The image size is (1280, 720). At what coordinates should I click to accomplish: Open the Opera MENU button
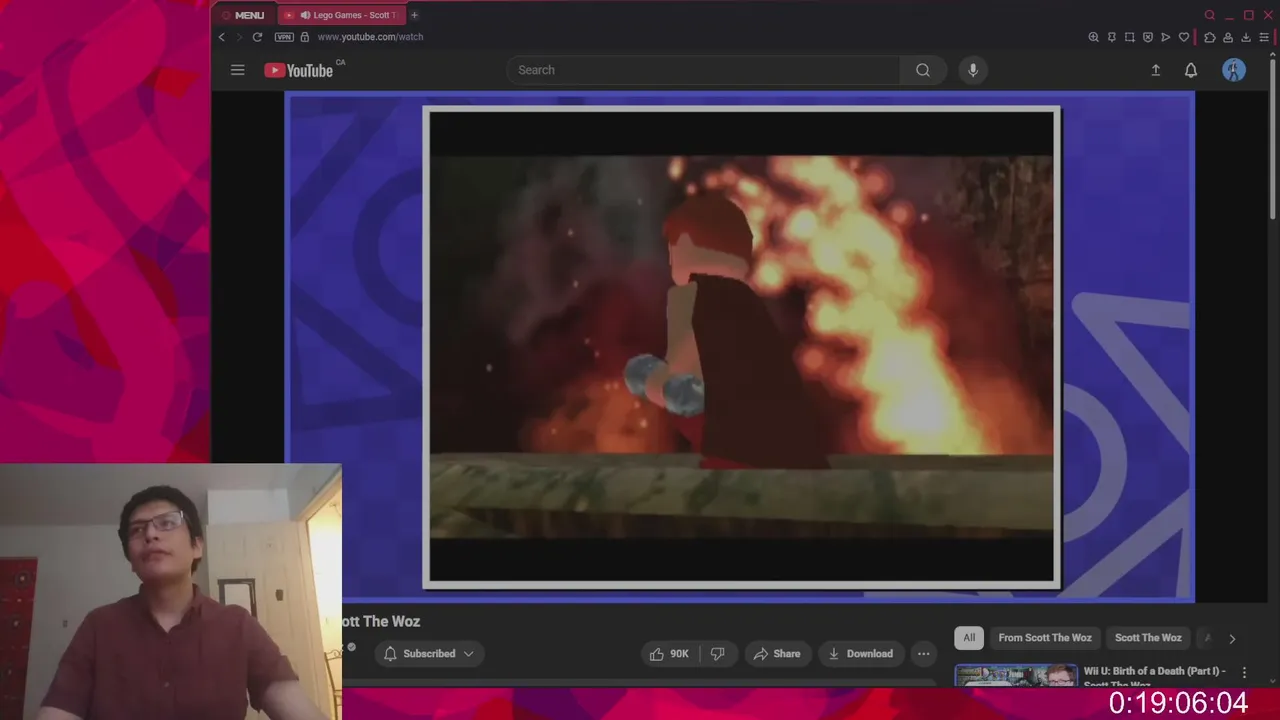click(243, 15)
